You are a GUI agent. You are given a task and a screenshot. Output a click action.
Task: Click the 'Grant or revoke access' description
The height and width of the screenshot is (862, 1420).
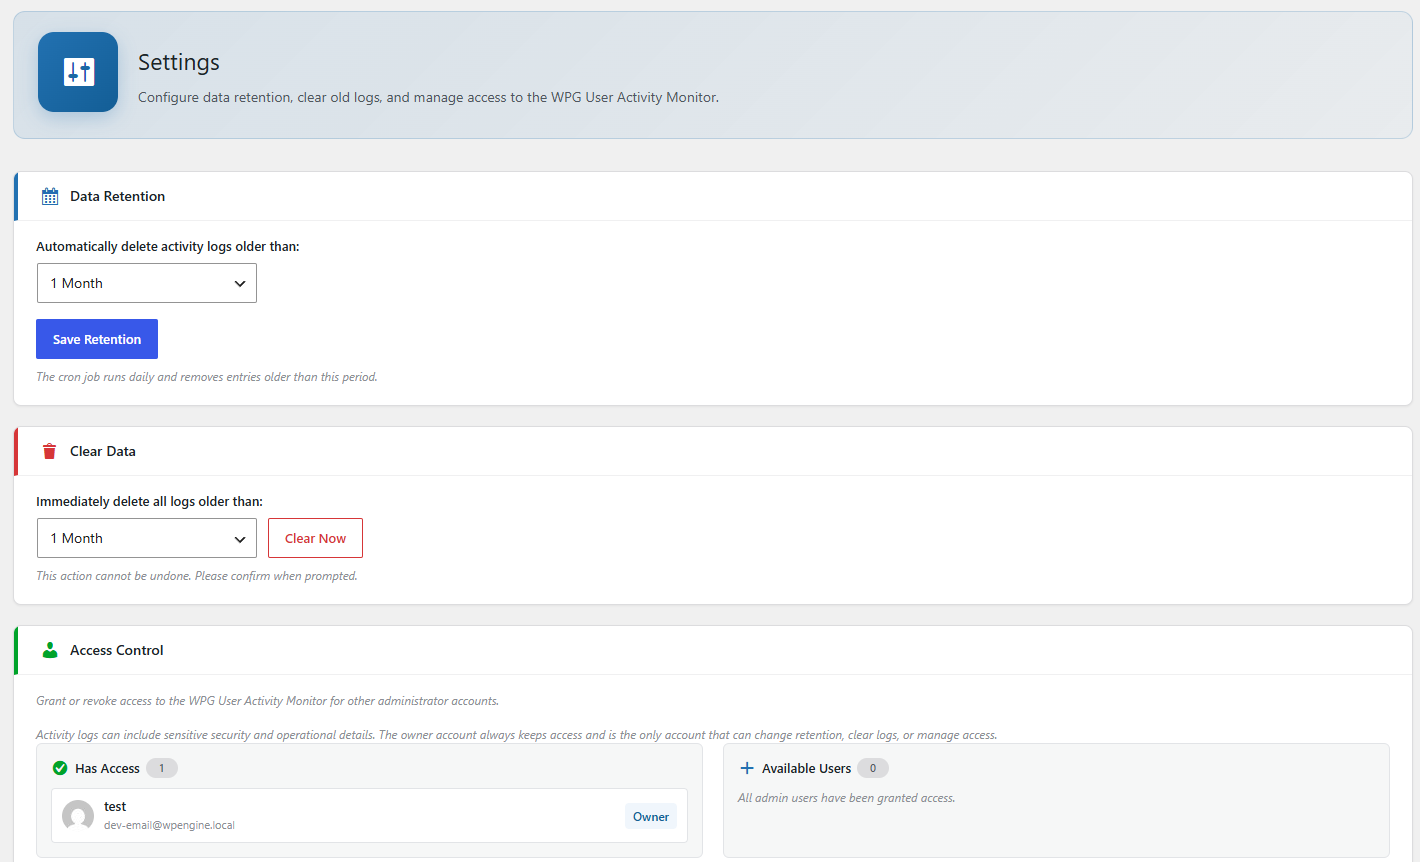pos(267,701)
